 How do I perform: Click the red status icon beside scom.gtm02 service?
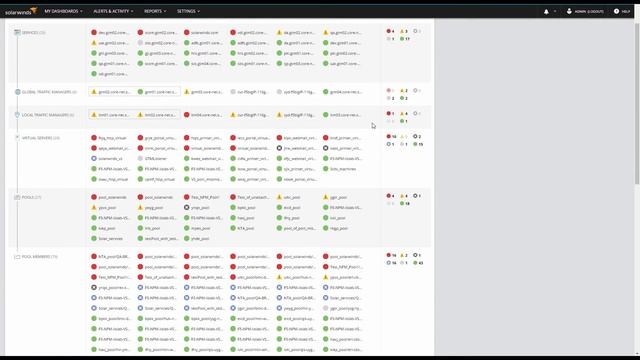coord(140,32)
